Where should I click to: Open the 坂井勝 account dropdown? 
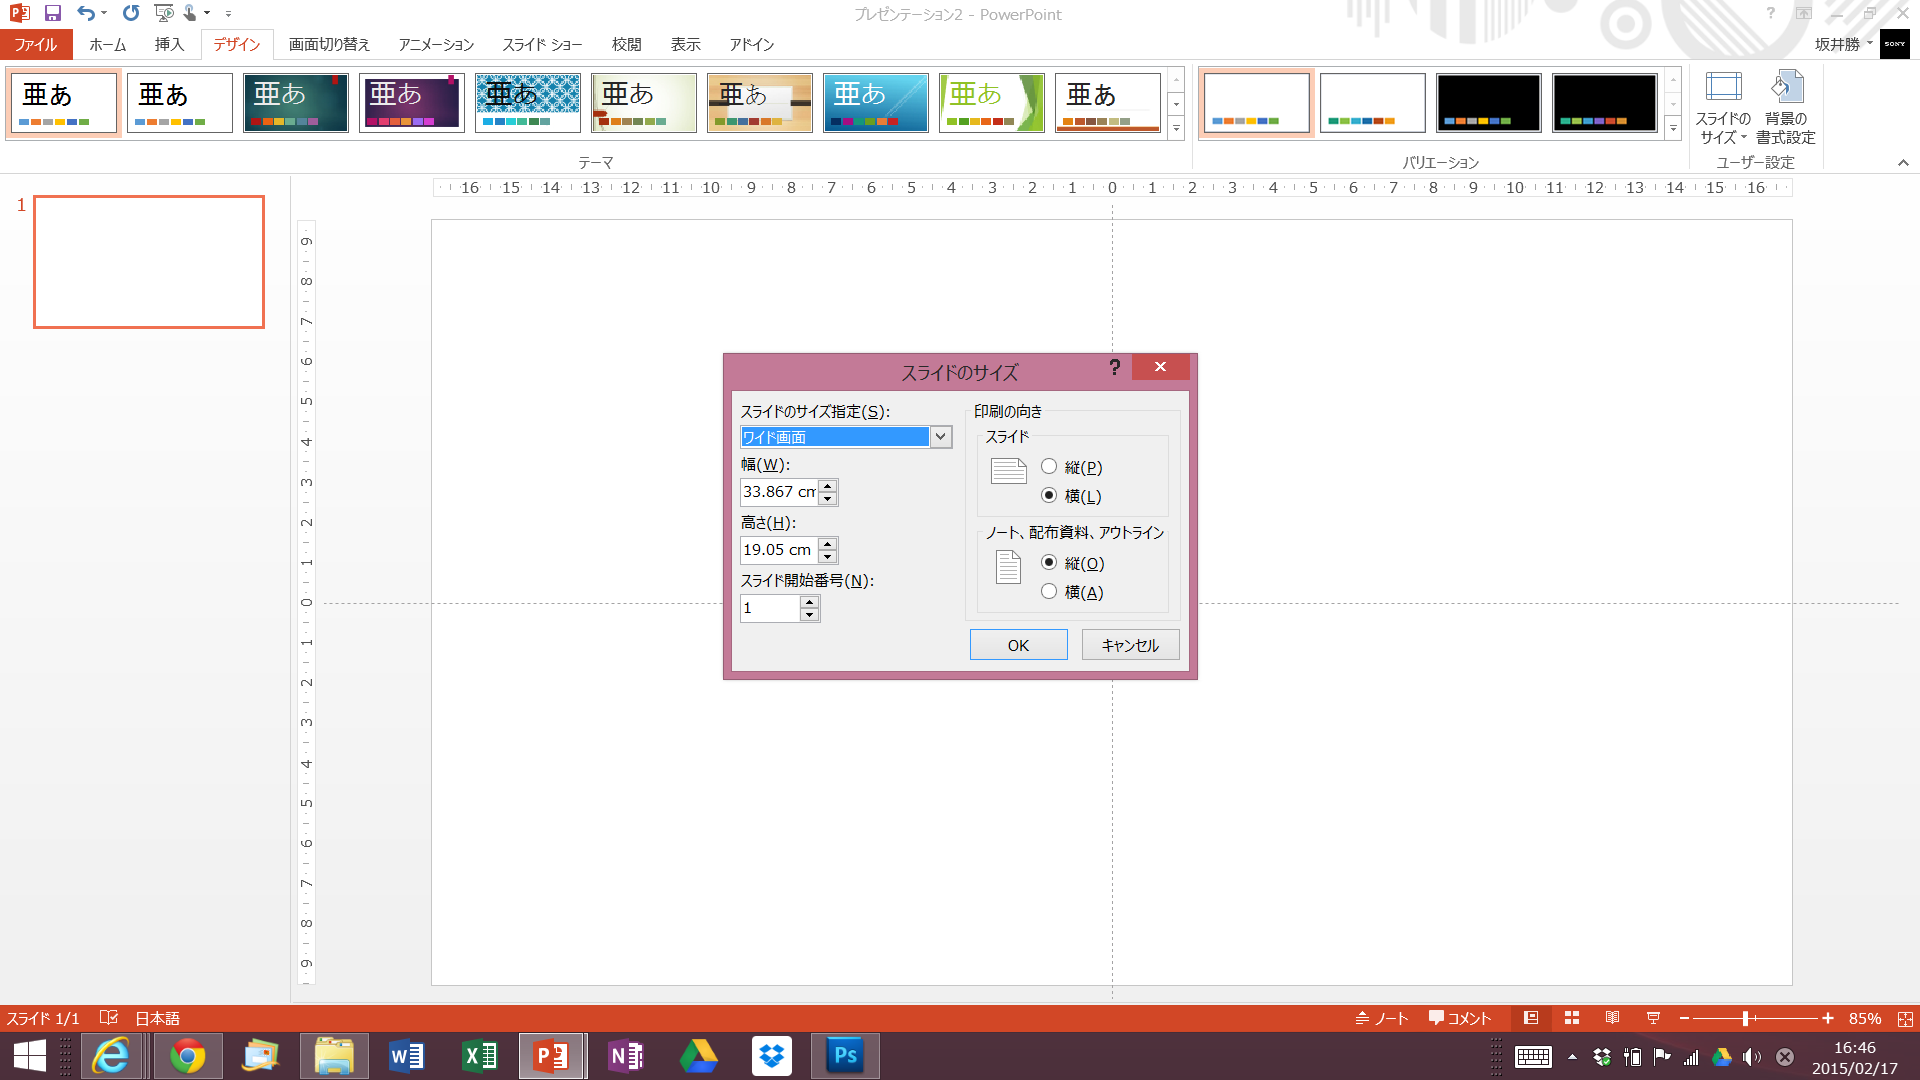(x=1844, y=44)
